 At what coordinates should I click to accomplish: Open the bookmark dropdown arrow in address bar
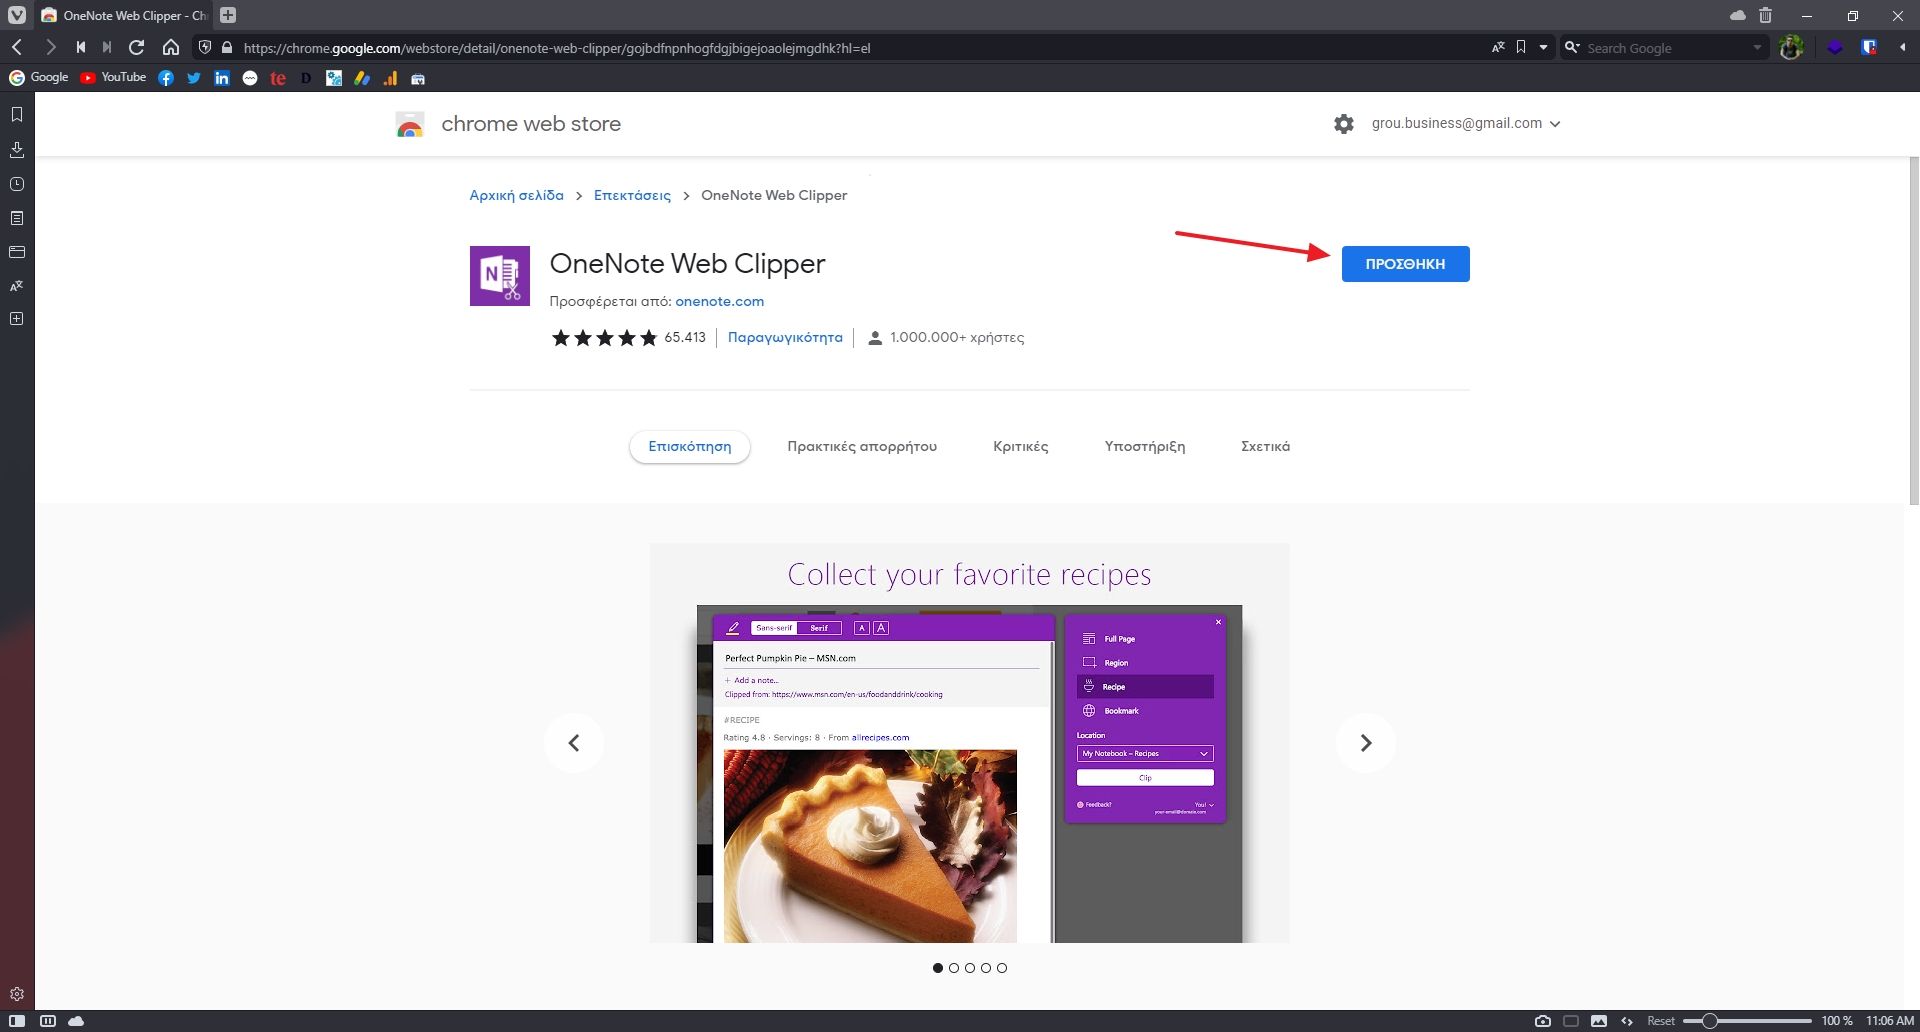click(x=1543, y=47)
